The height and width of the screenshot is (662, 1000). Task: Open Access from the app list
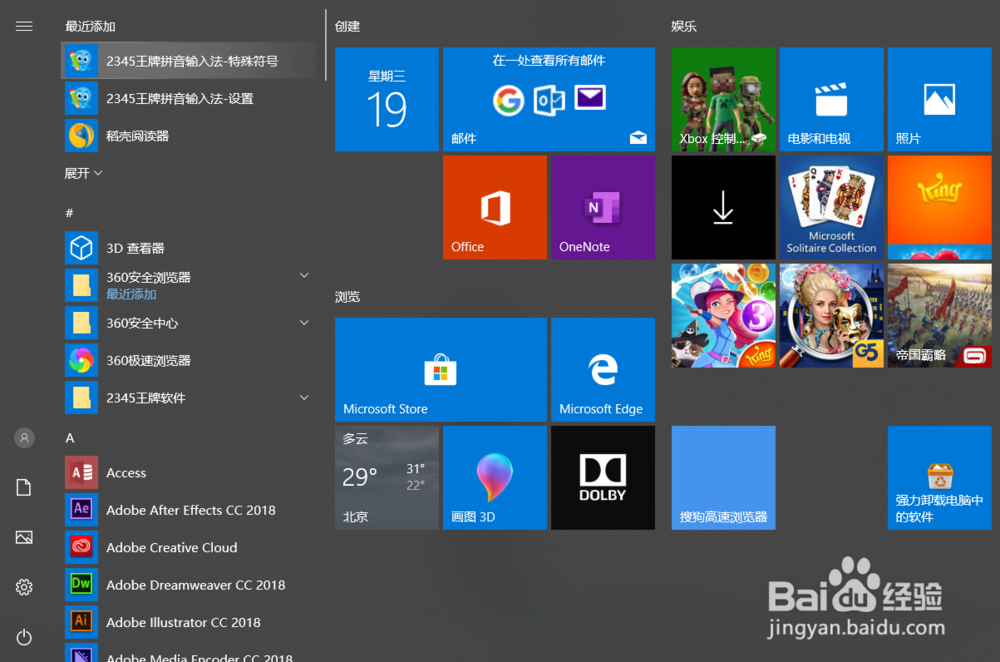pyautogui.click(x=188, y=473)
